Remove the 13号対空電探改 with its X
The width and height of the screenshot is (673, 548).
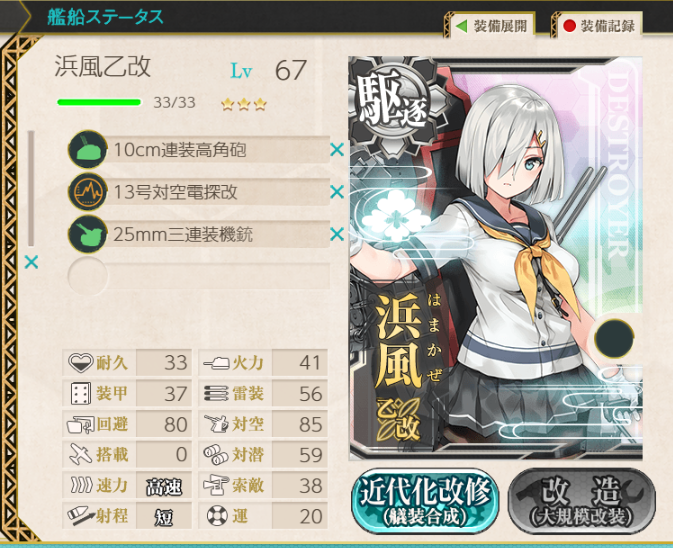coord(337,192)
